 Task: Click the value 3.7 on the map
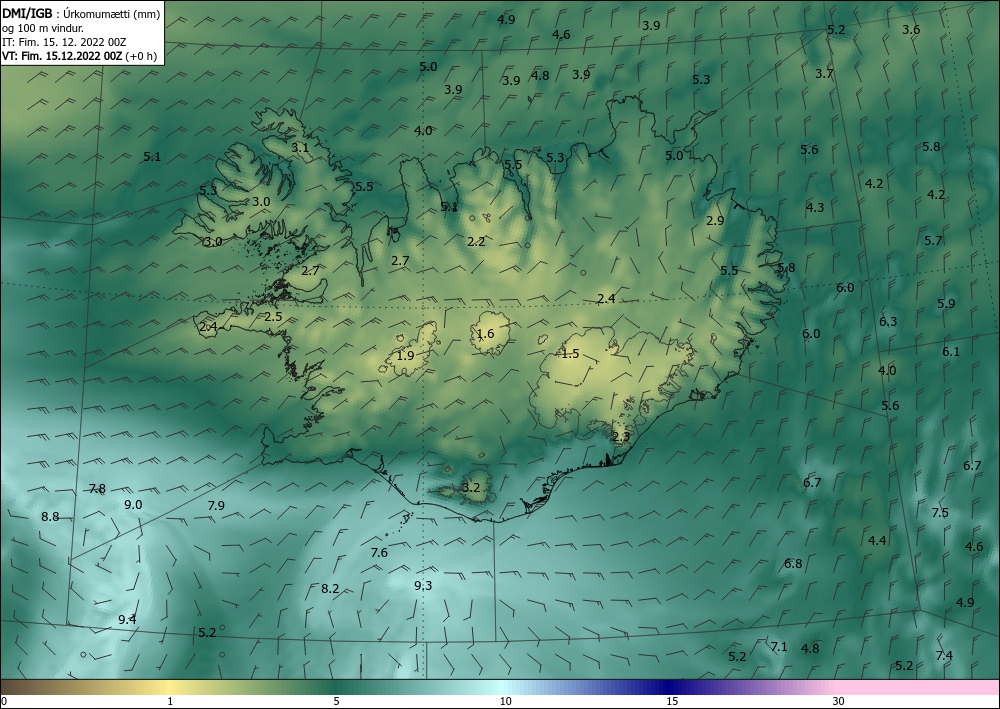point(824,73)
